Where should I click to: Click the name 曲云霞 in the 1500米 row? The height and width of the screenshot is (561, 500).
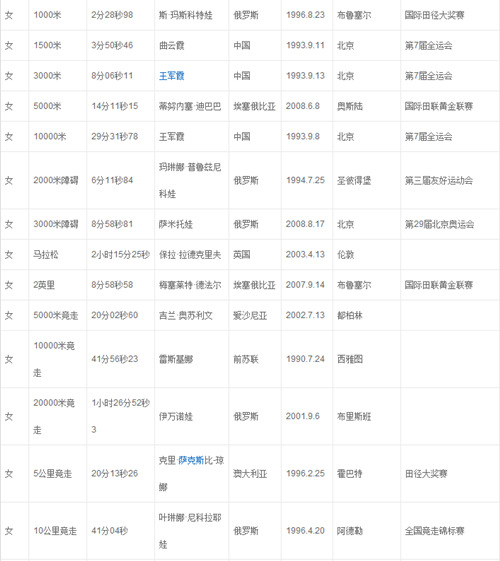pyautogui.click(x=172, y=45)
